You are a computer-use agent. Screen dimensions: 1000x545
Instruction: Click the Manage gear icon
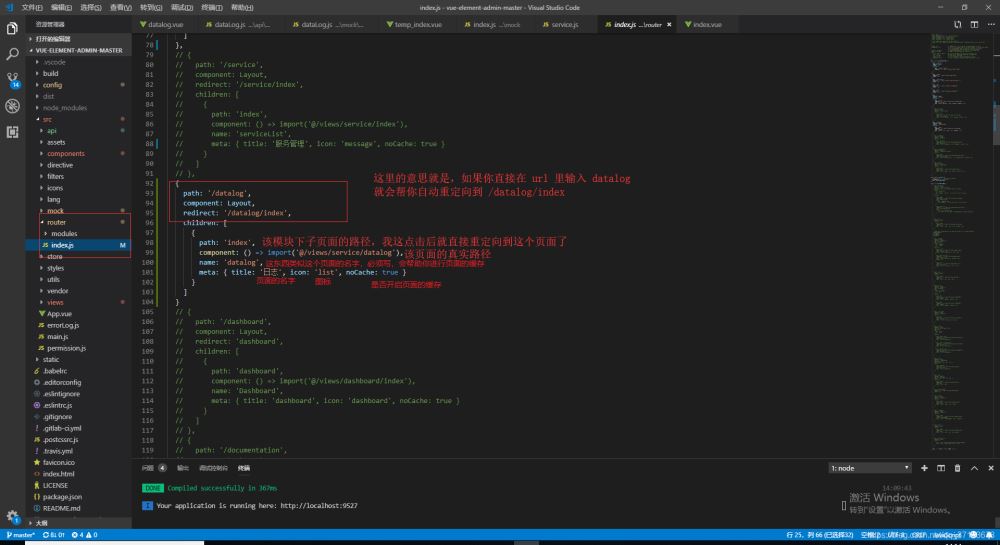point(12,516)
